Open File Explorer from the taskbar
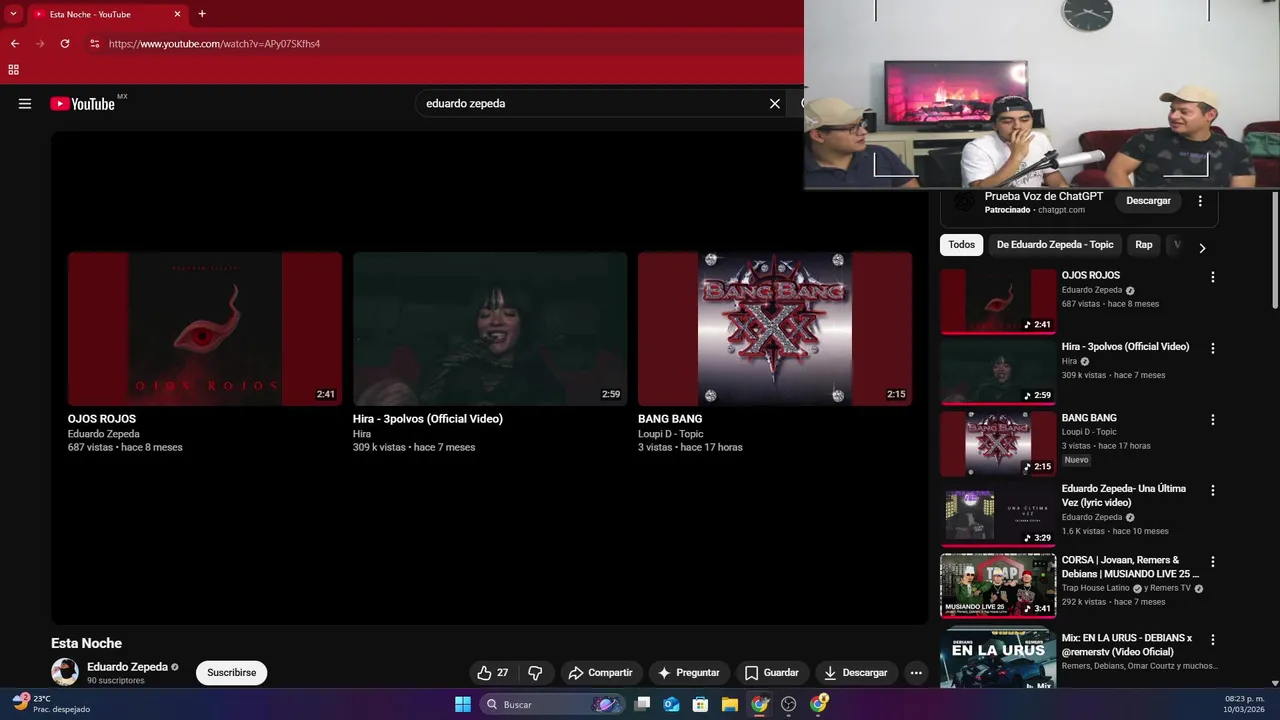1280x720 pixels. pyautogui.click(x=730, y=704)
